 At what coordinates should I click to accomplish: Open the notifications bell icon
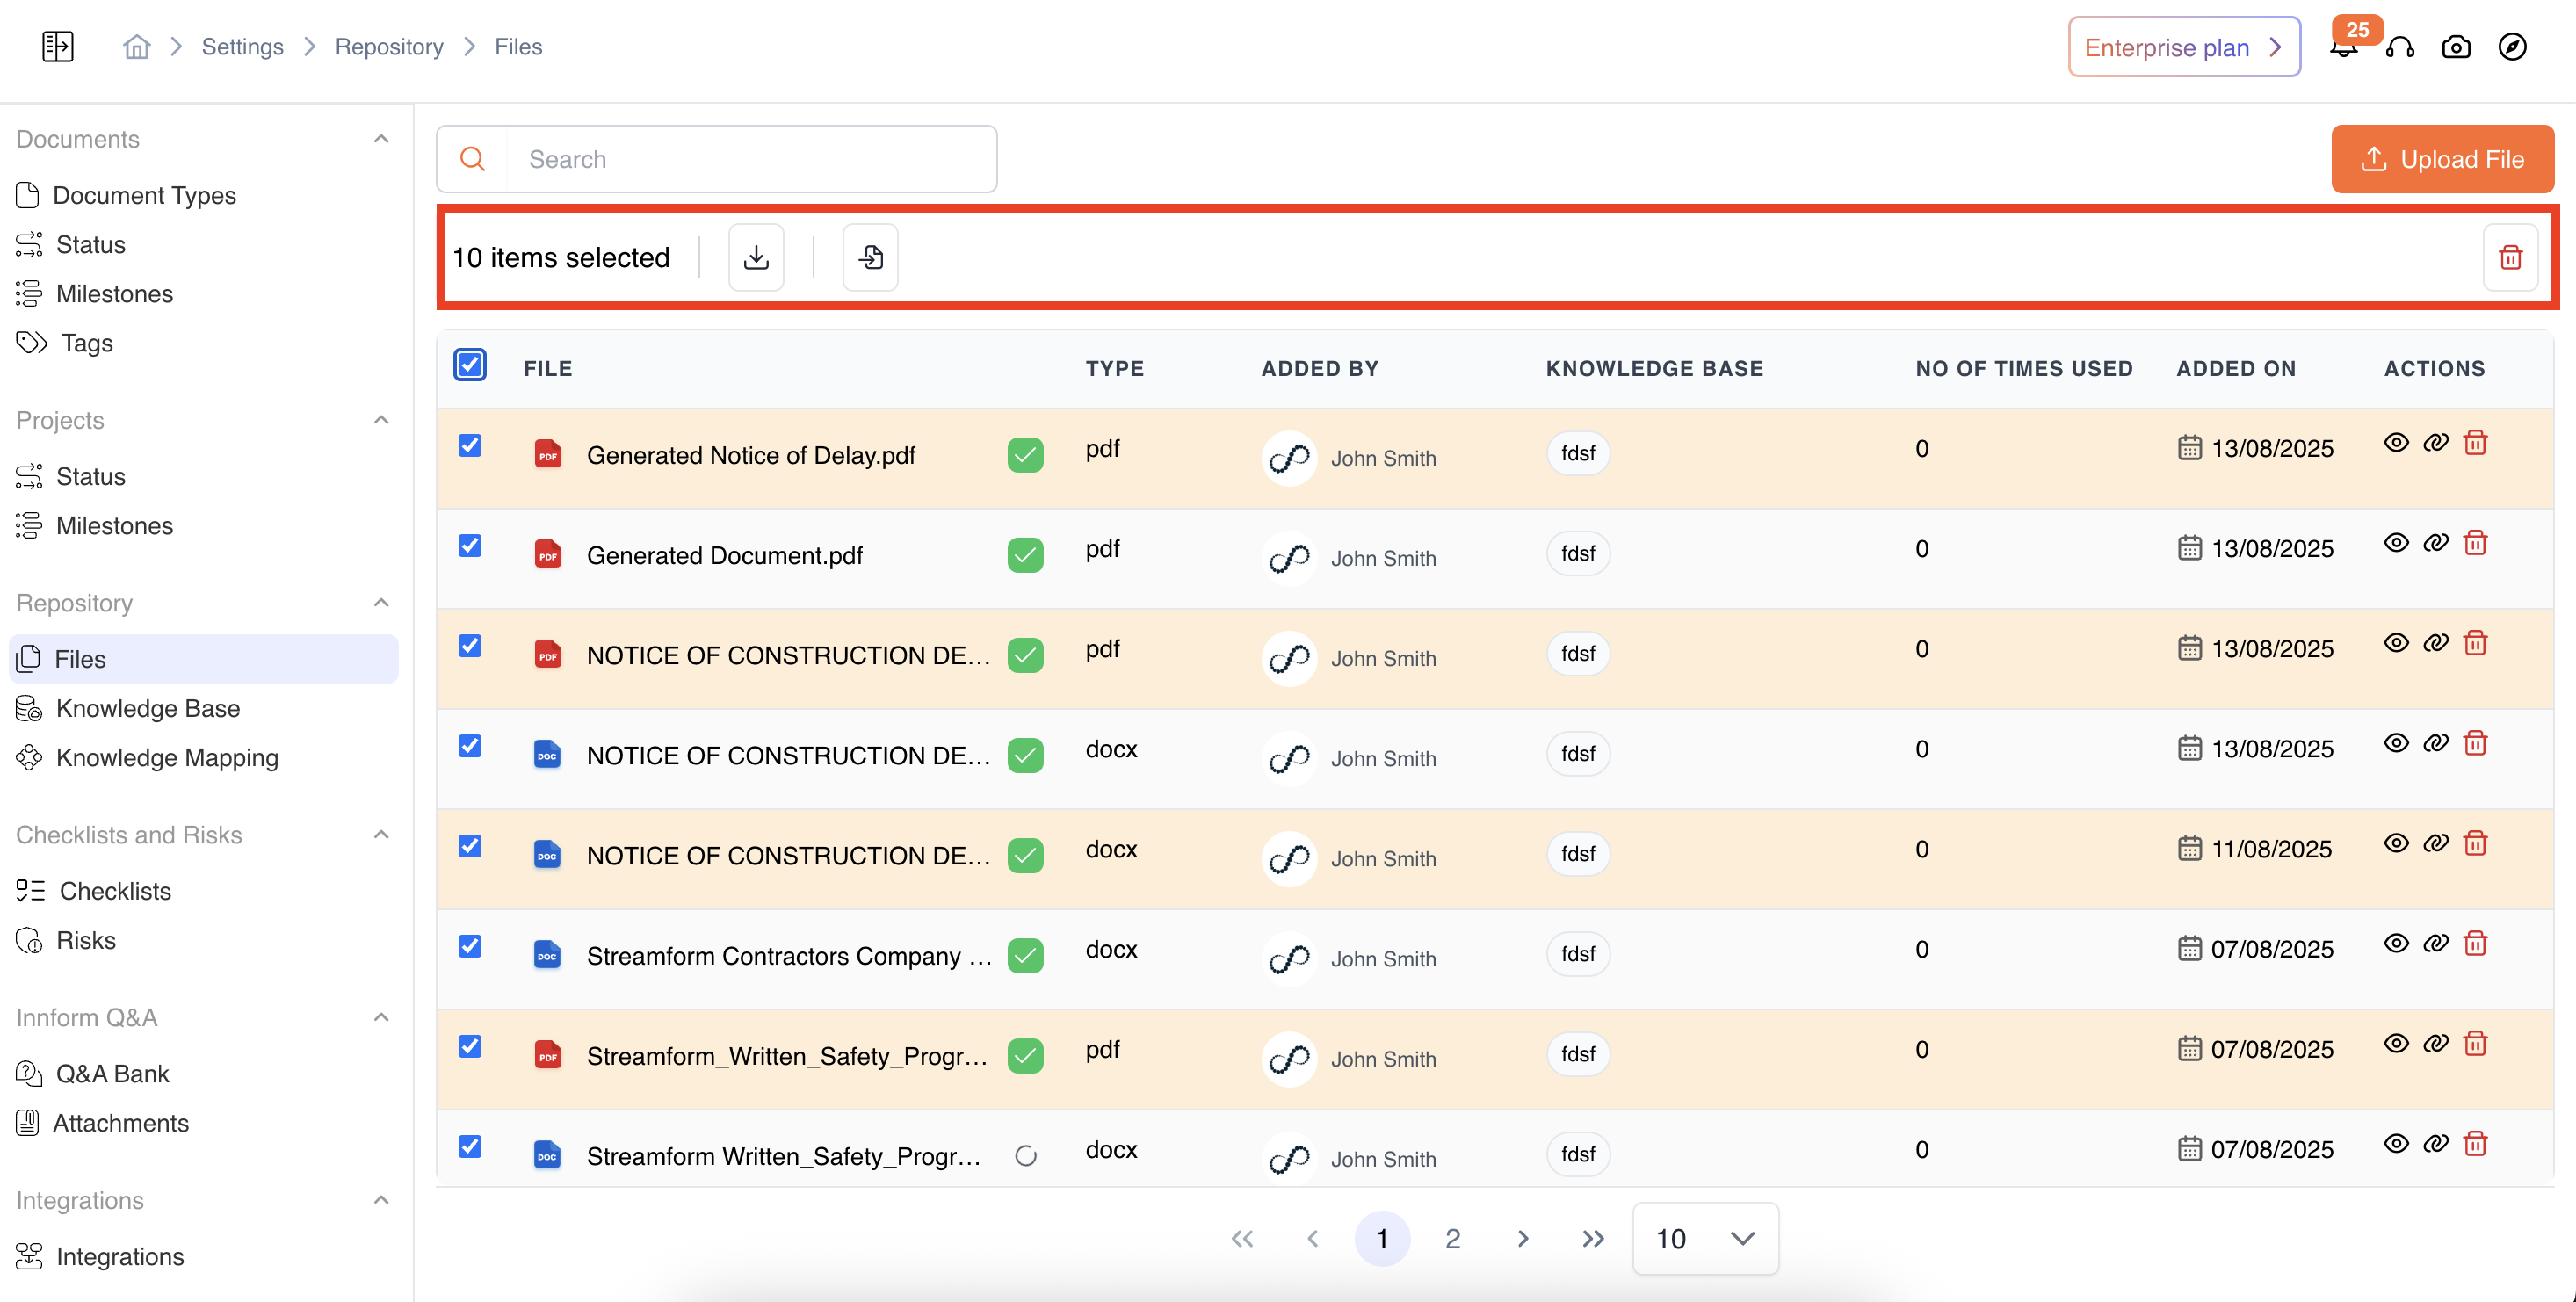(2343, 48)
